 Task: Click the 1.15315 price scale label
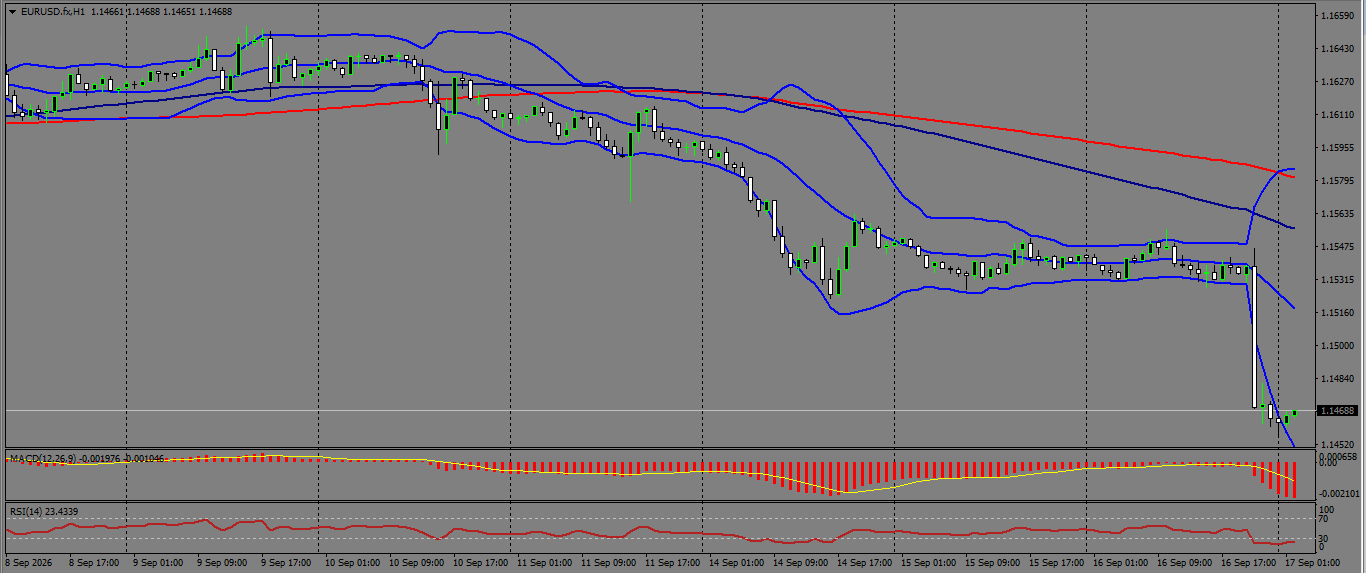(x=1337, y=281)
